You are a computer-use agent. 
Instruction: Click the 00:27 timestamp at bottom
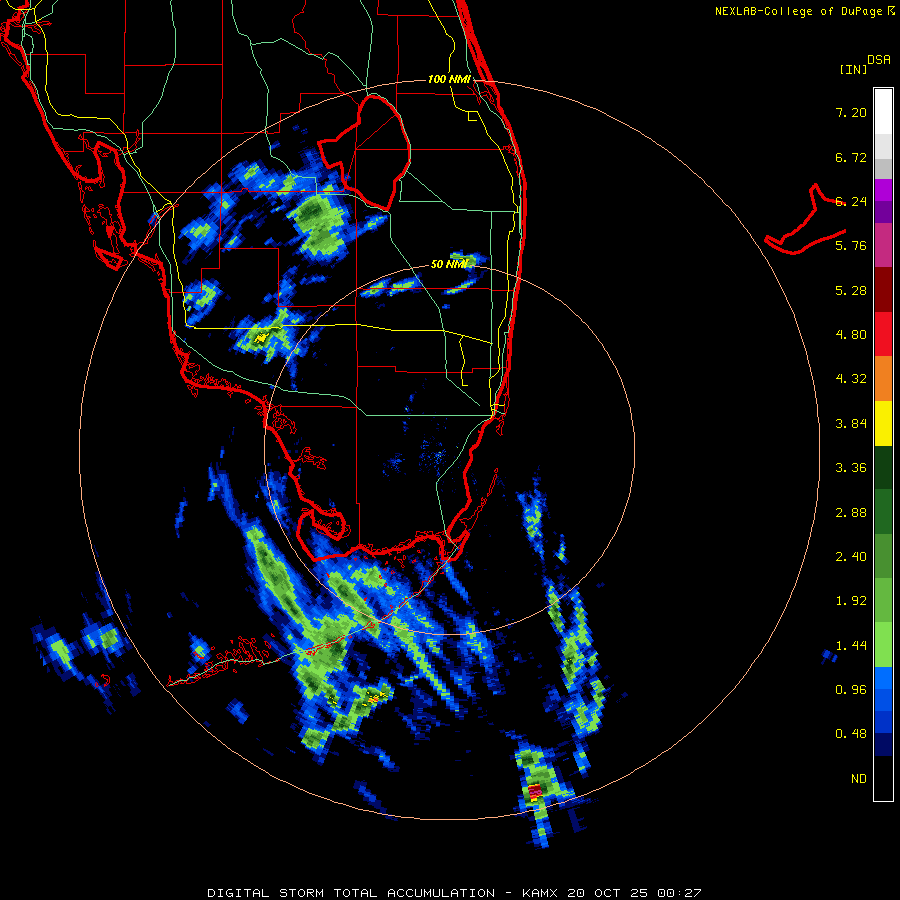(679, 893)
